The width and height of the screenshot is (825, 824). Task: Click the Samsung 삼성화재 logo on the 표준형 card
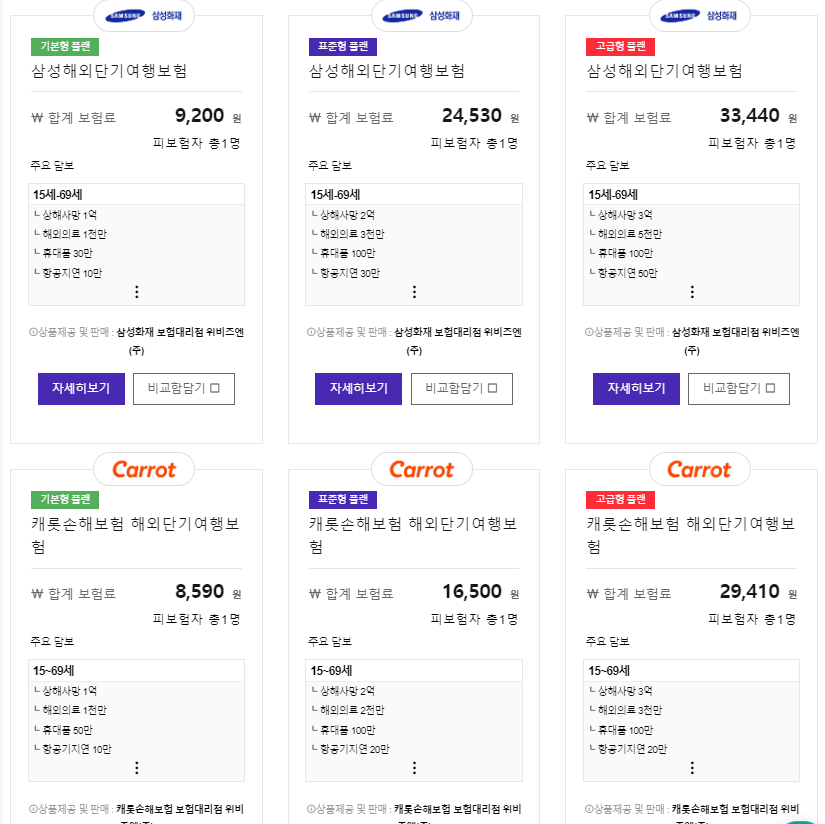point(421,16)
